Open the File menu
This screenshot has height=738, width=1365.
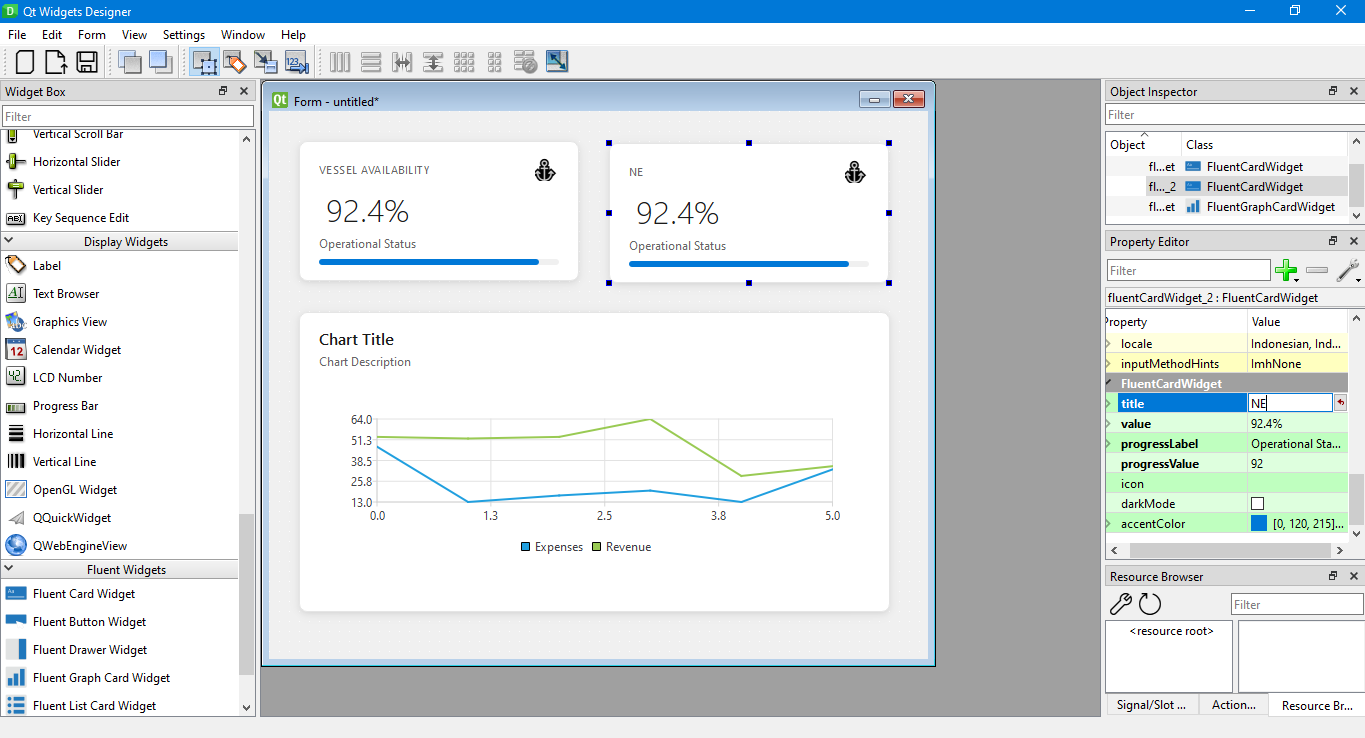17,34
